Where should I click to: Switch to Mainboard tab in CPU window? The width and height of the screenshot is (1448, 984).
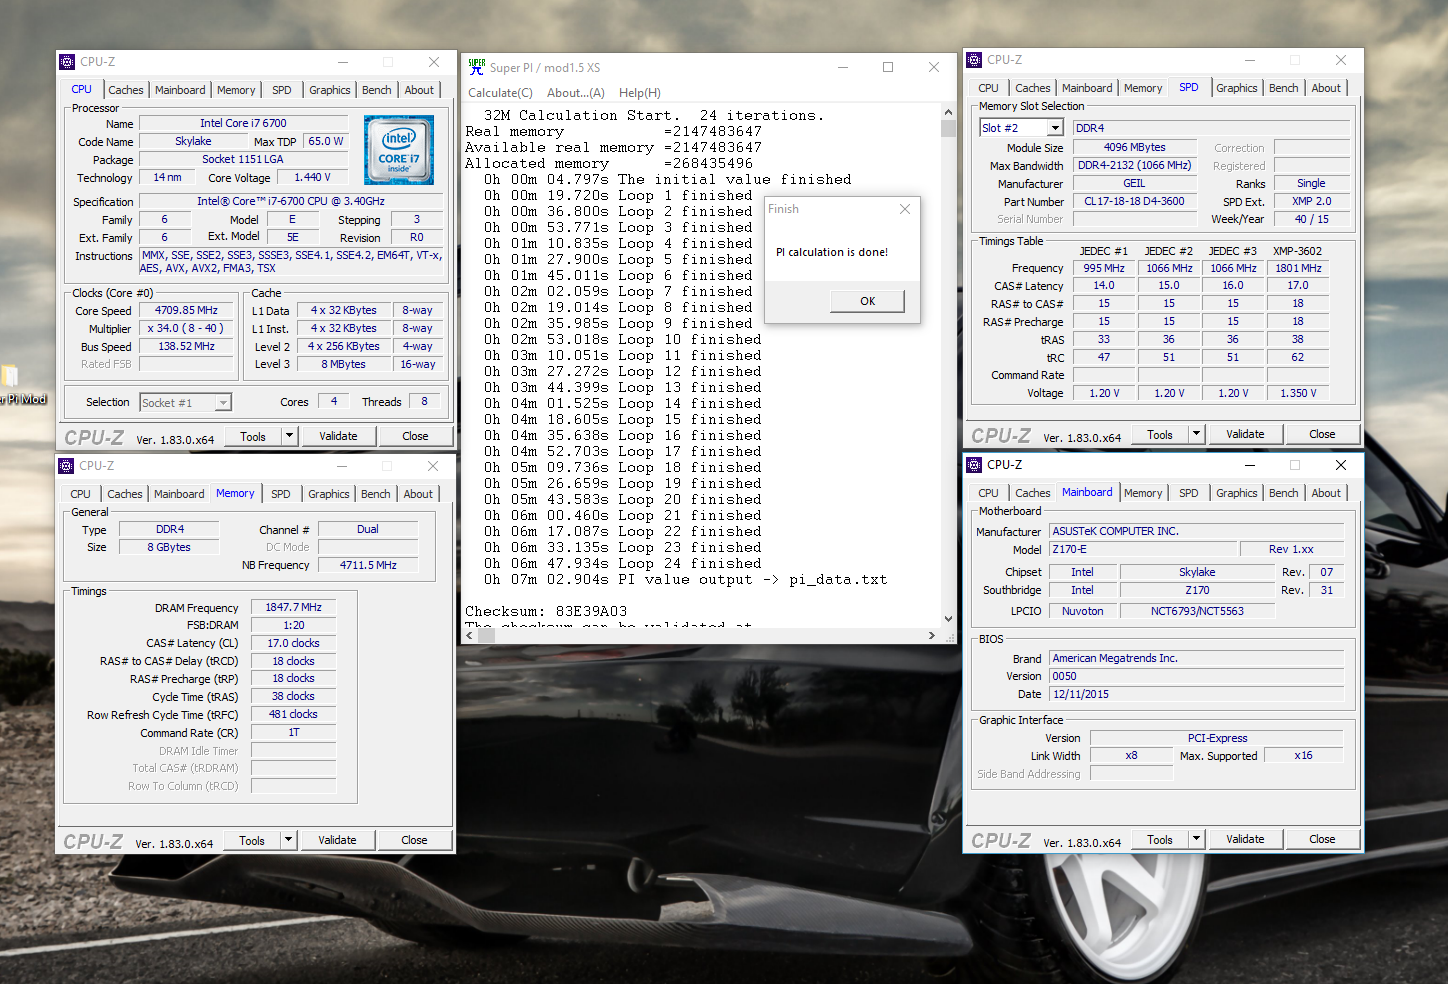click(x=180, y=90)
